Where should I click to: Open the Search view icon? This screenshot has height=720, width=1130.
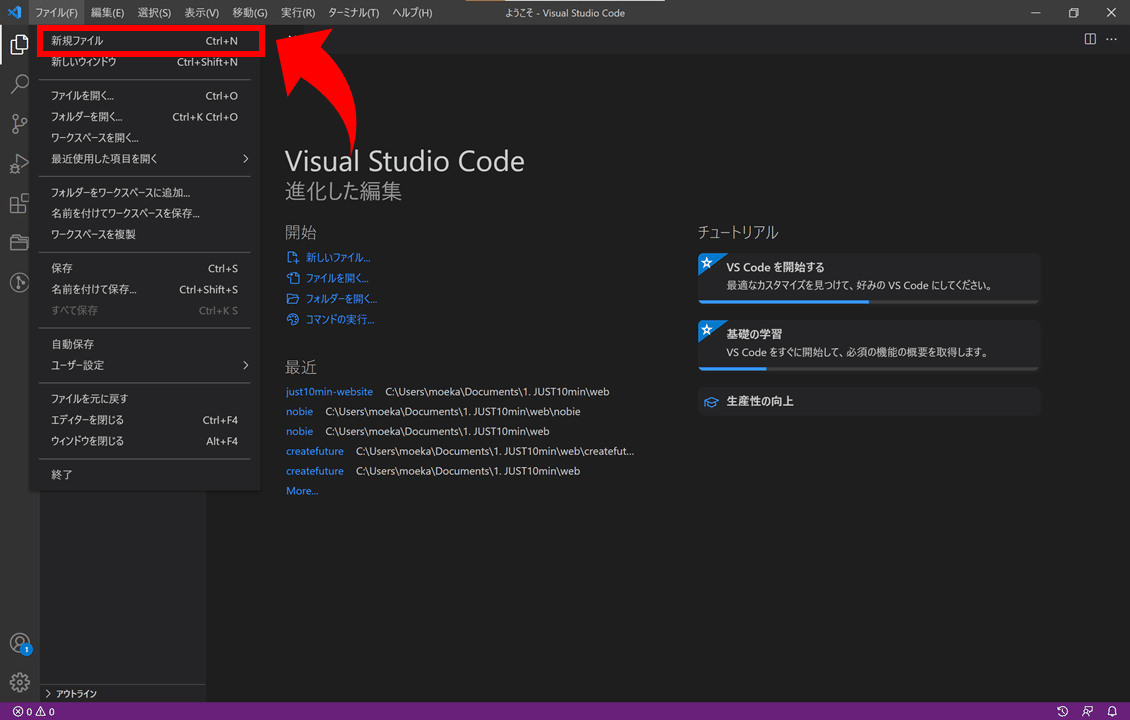pyautogui.click(x=19, y=84)
